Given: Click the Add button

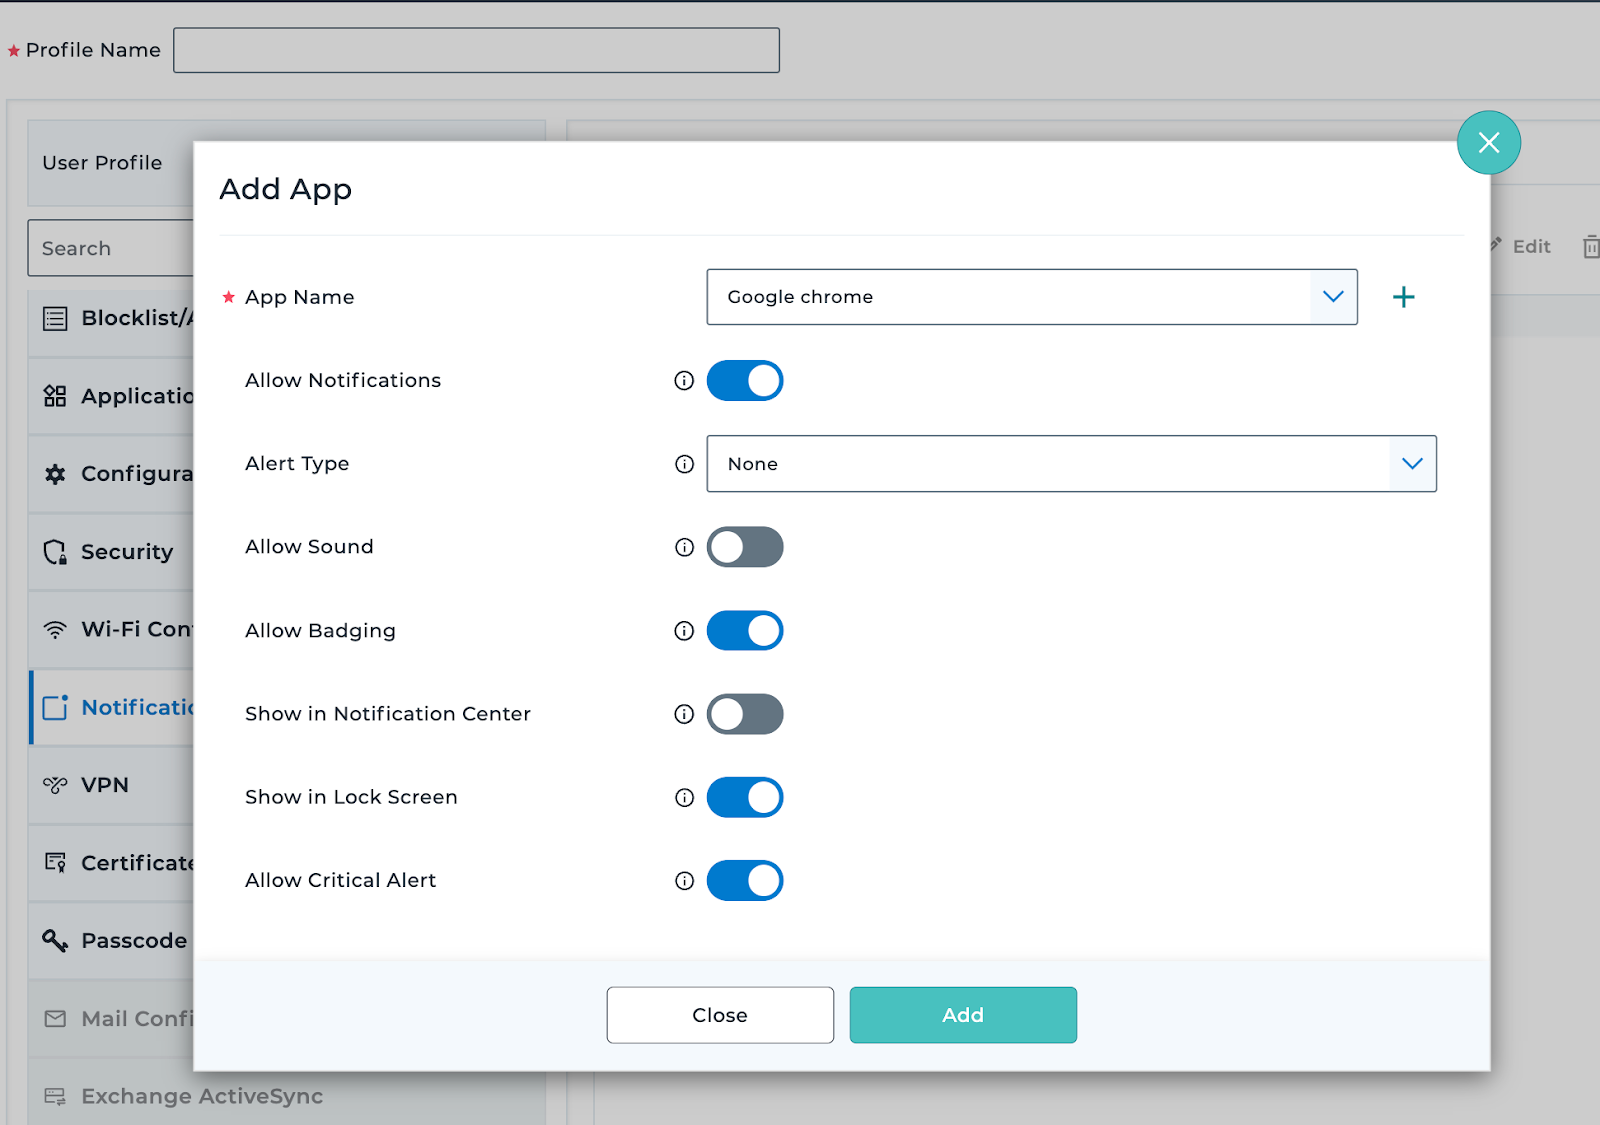Looking at the screenshot, I should pos(963,1015).
